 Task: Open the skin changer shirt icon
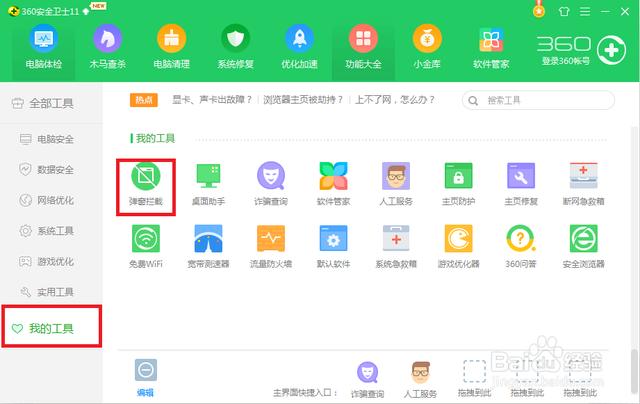(564, 11)
